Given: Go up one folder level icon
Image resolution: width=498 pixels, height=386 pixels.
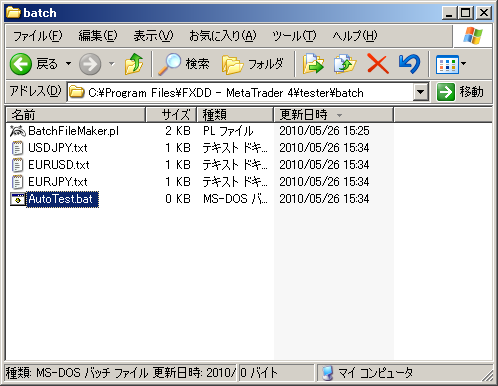Looking at the screenshot, I should pos(134,64).
